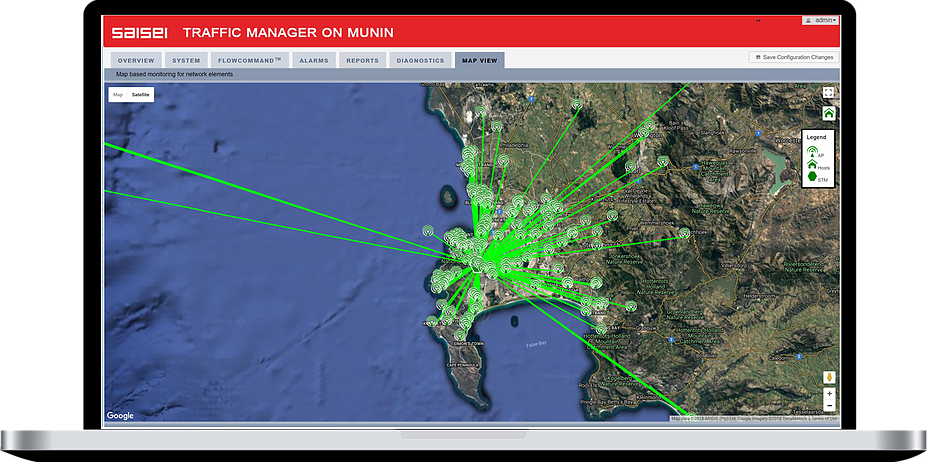Toggle fullscreen map view icon

pyautogui.click(x=828, y=93)
